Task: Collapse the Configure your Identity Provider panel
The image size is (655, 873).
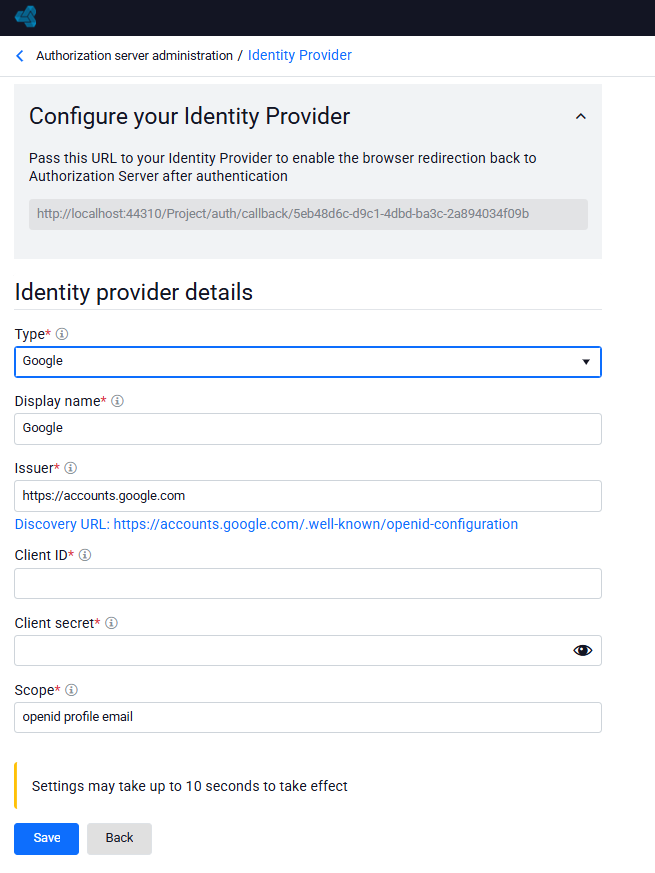Action: (x=580, y=116)
